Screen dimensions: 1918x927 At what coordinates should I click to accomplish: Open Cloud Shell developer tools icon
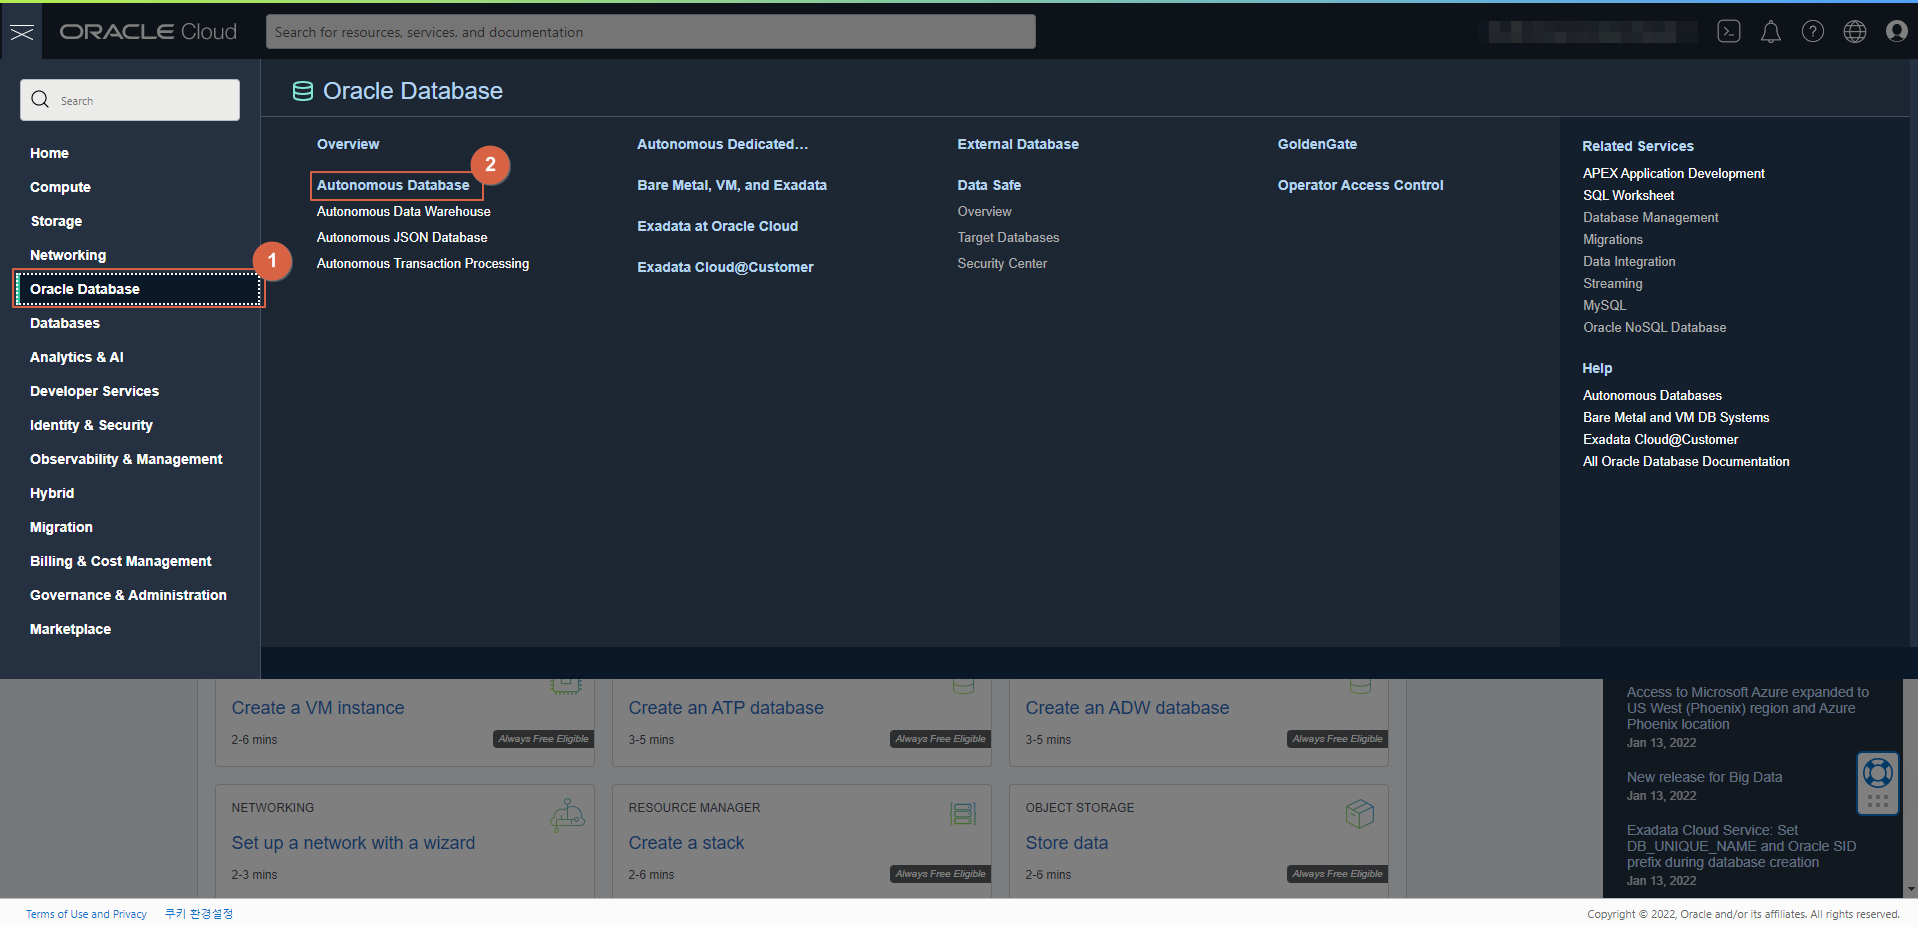1729,32
